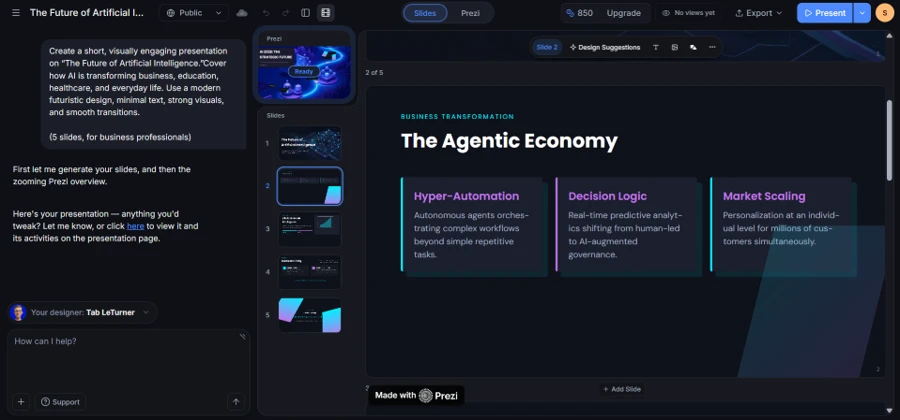Open the Public visibility dropdown
The image size is (900, 420).
coord(193,13)
